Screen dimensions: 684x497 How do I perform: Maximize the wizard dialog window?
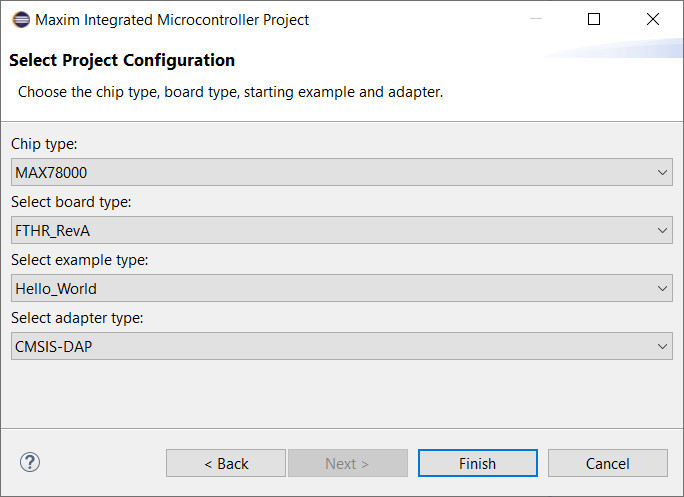tap(594, 19)
